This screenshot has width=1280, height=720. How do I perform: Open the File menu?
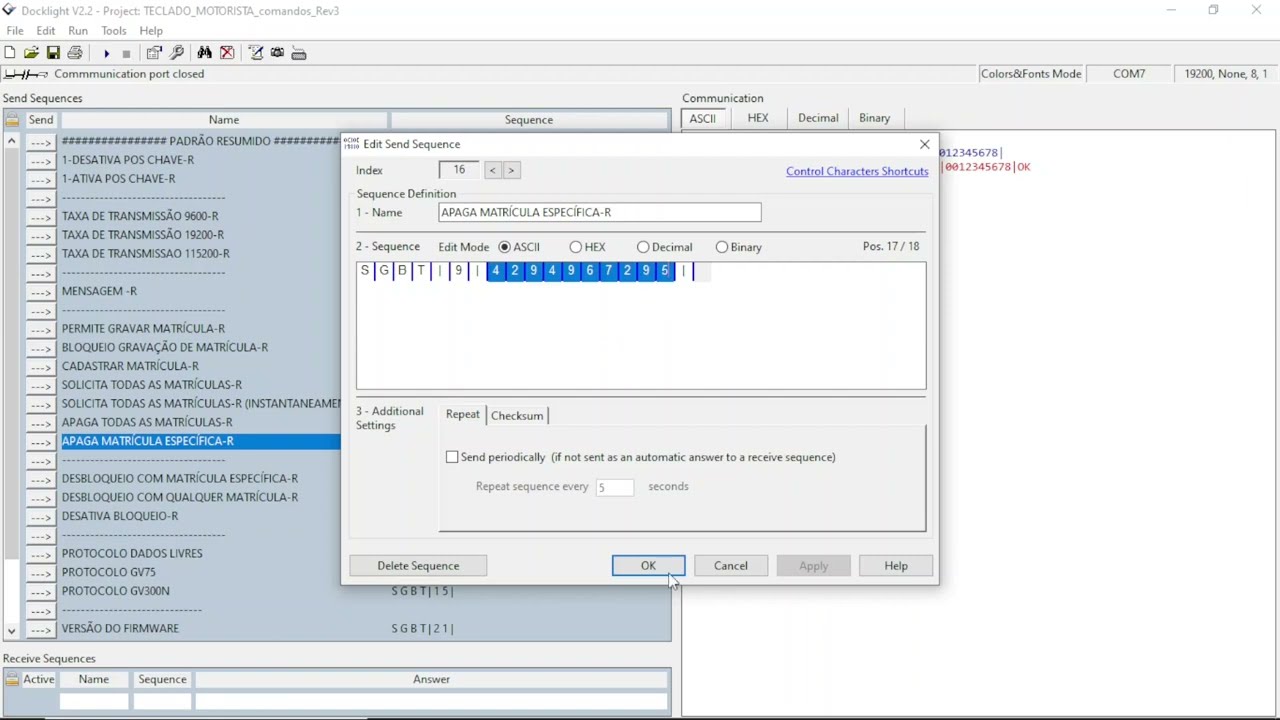click(15, 31)
